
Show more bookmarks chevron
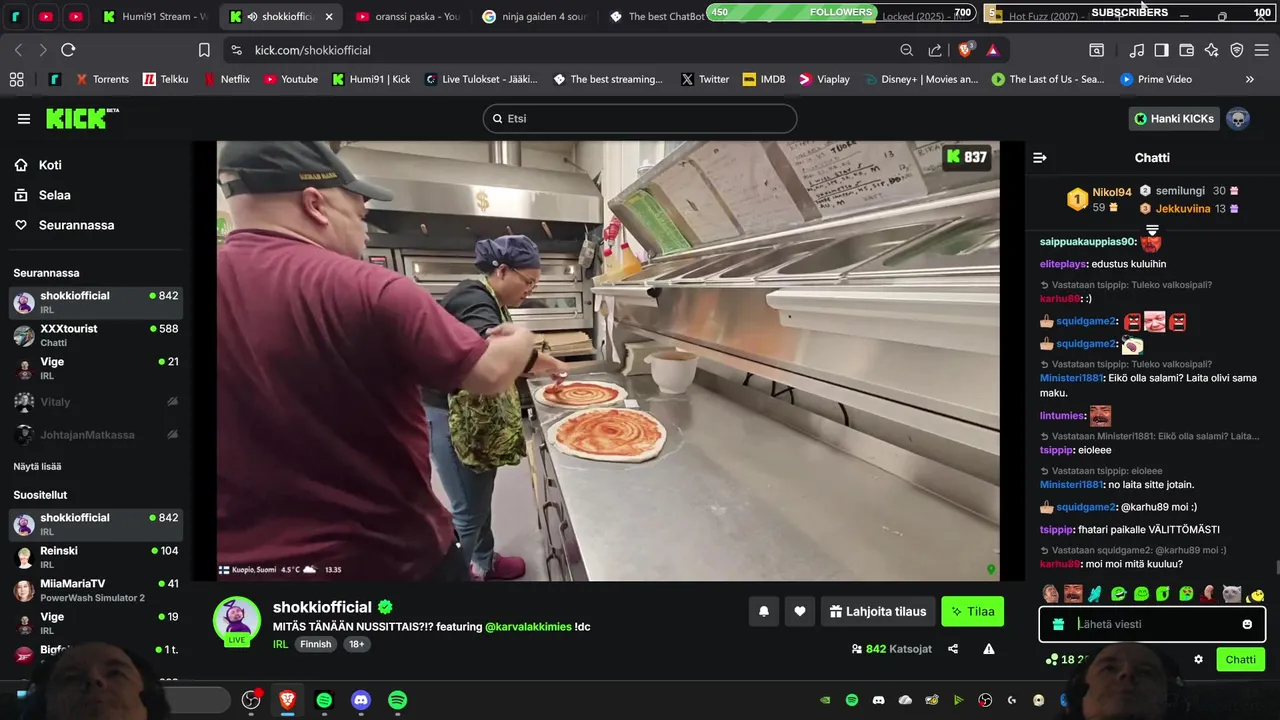point(1249,79)
